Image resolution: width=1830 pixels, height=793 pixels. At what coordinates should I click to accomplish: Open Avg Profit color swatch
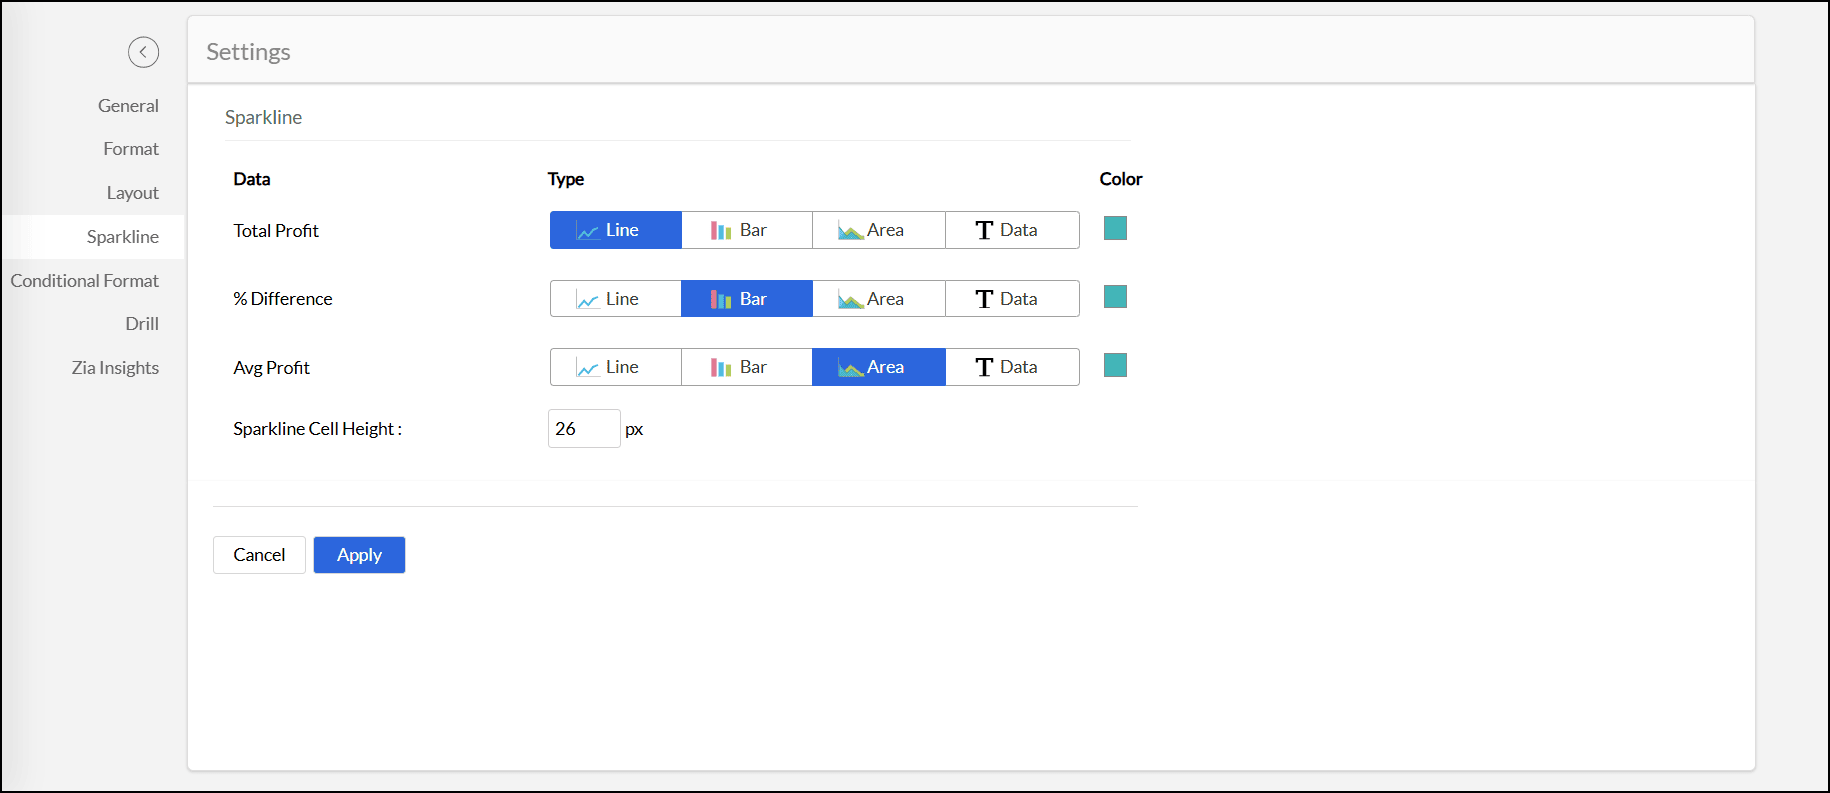1115,365
